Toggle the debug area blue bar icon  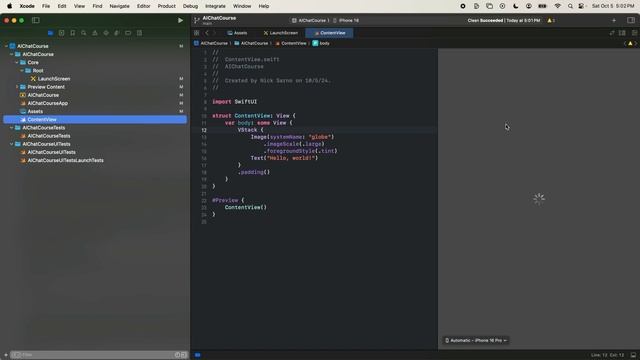tap(198, 355)
